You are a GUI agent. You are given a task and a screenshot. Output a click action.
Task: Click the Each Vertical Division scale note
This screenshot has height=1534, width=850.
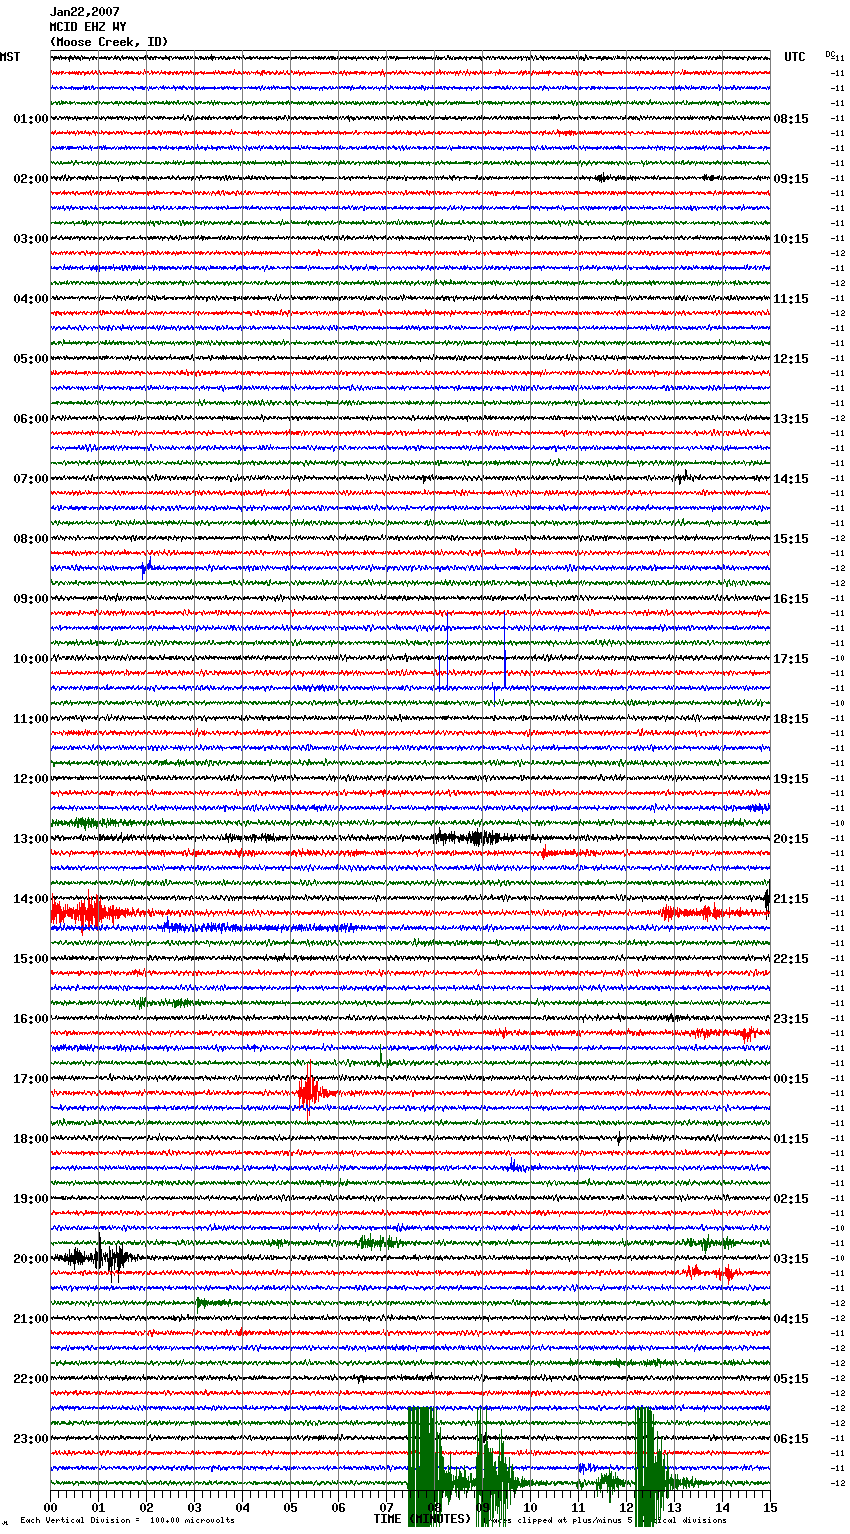pyautogui.click(x=127, y=1520)
